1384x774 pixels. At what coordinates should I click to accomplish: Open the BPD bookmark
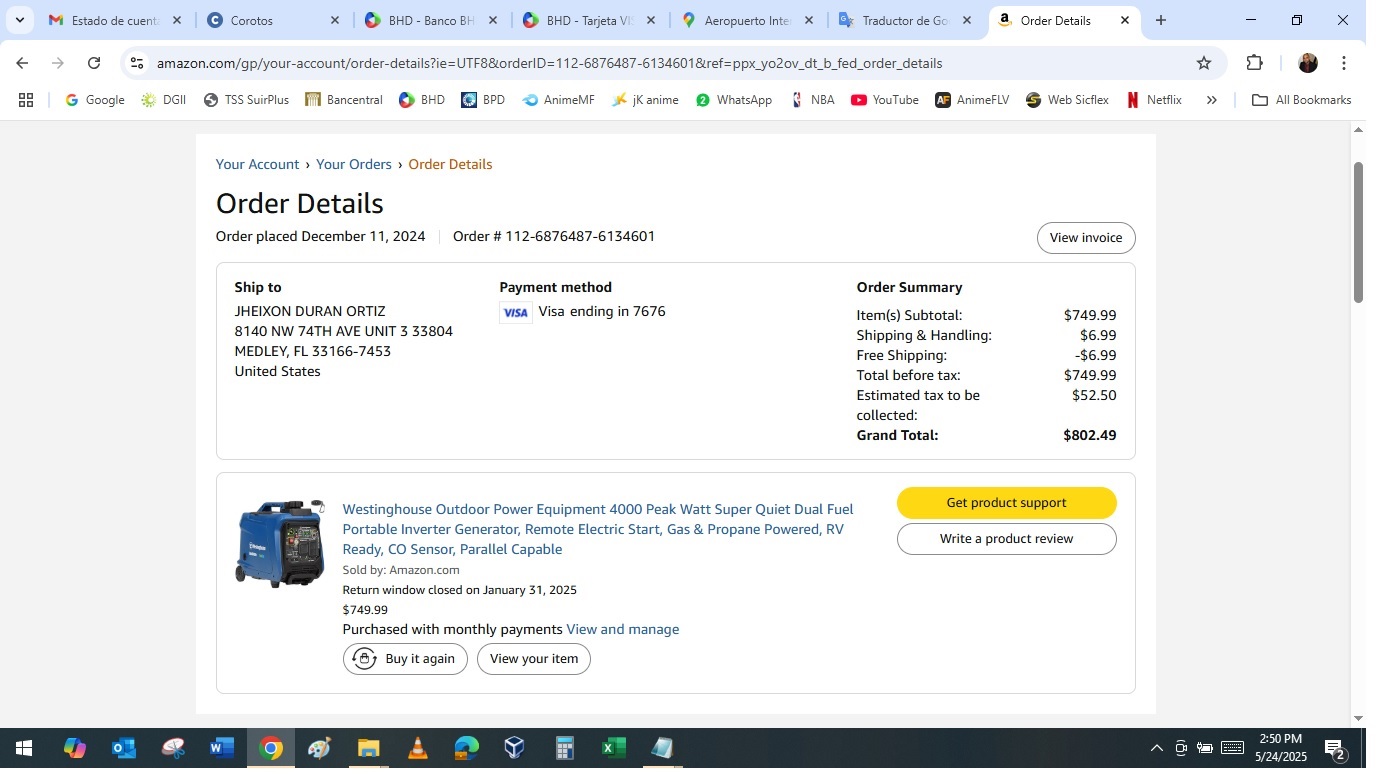[483, 100]
